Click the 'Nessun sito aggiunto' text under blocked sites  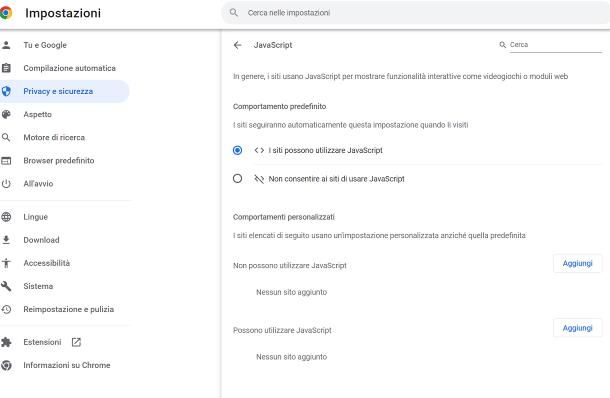(x=291, y=292)
